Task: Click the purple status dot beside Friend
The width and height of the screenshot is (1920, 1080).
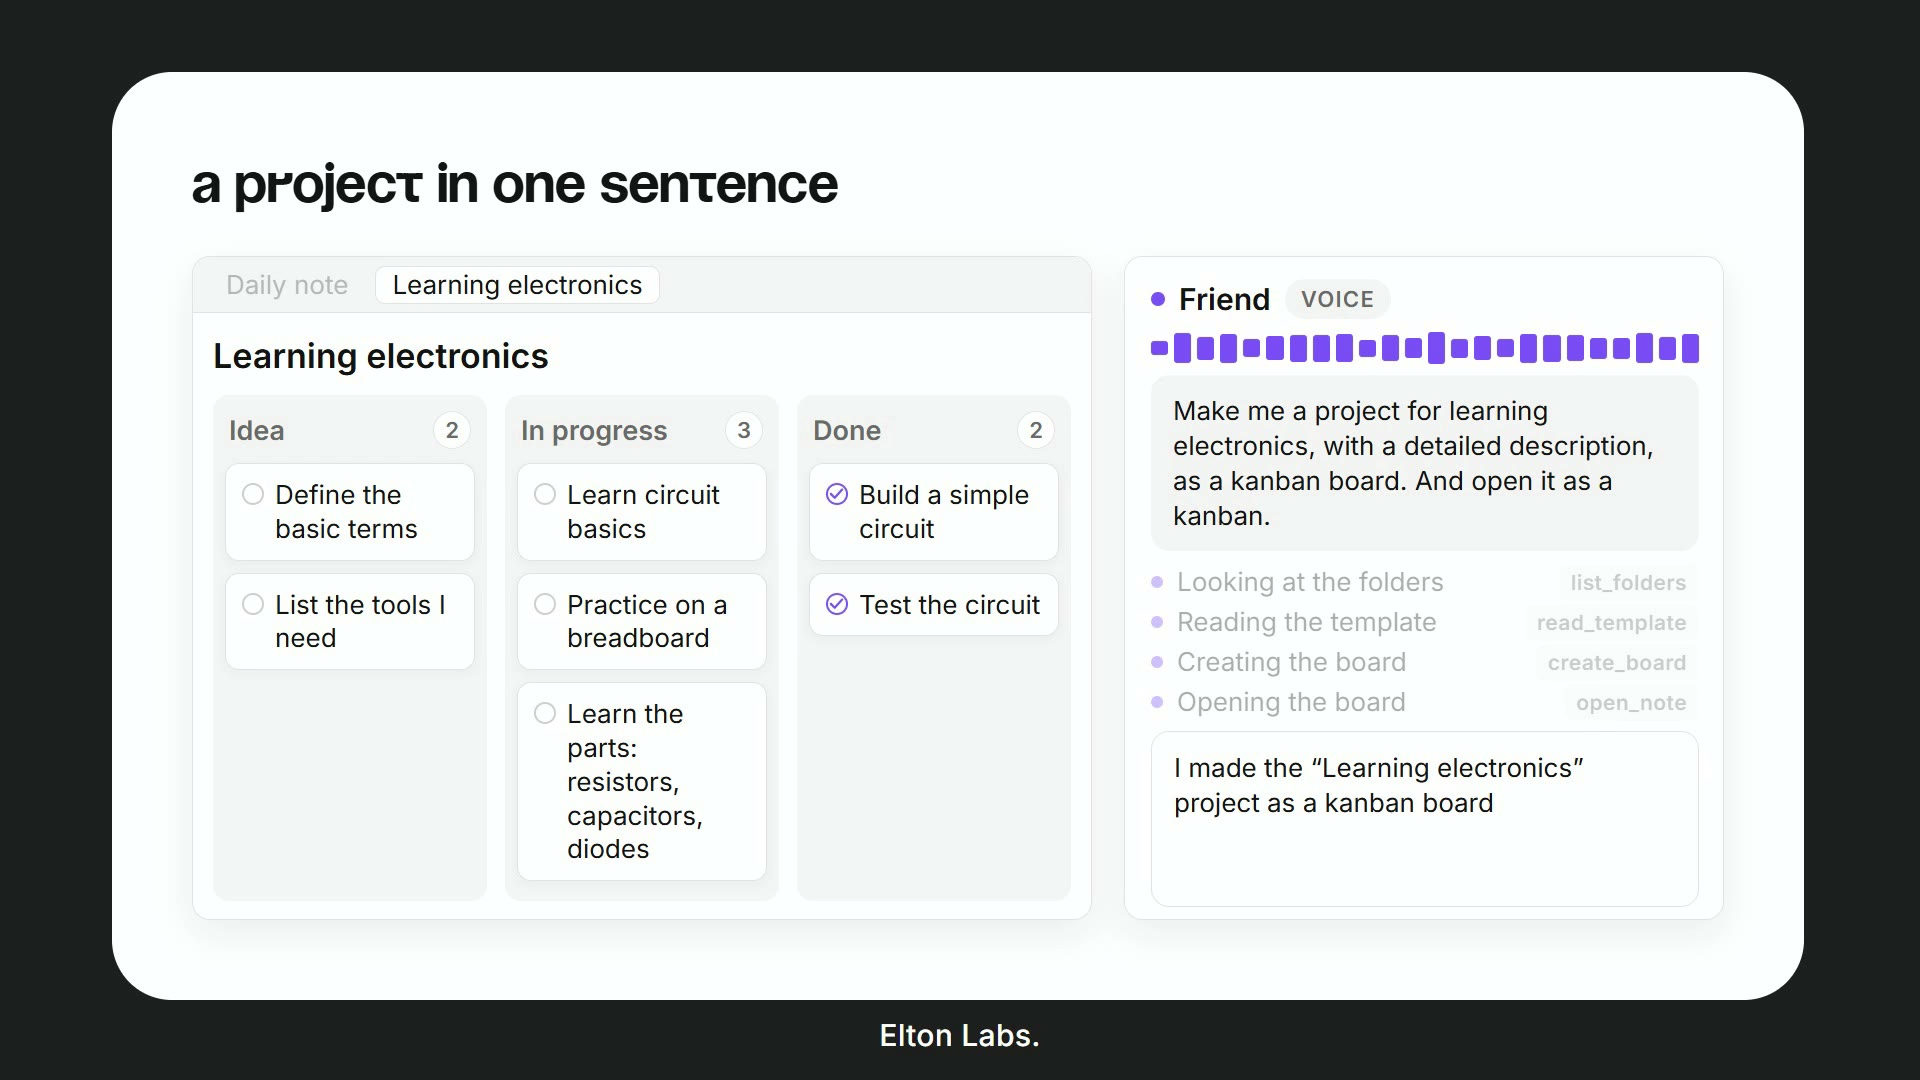Action: pos(1158,299)
